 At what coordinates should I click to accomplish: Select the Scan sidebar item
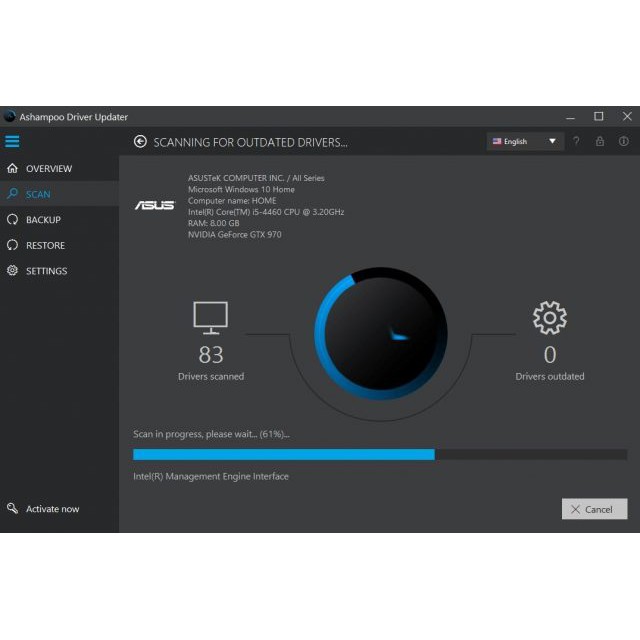coord(38,194)
